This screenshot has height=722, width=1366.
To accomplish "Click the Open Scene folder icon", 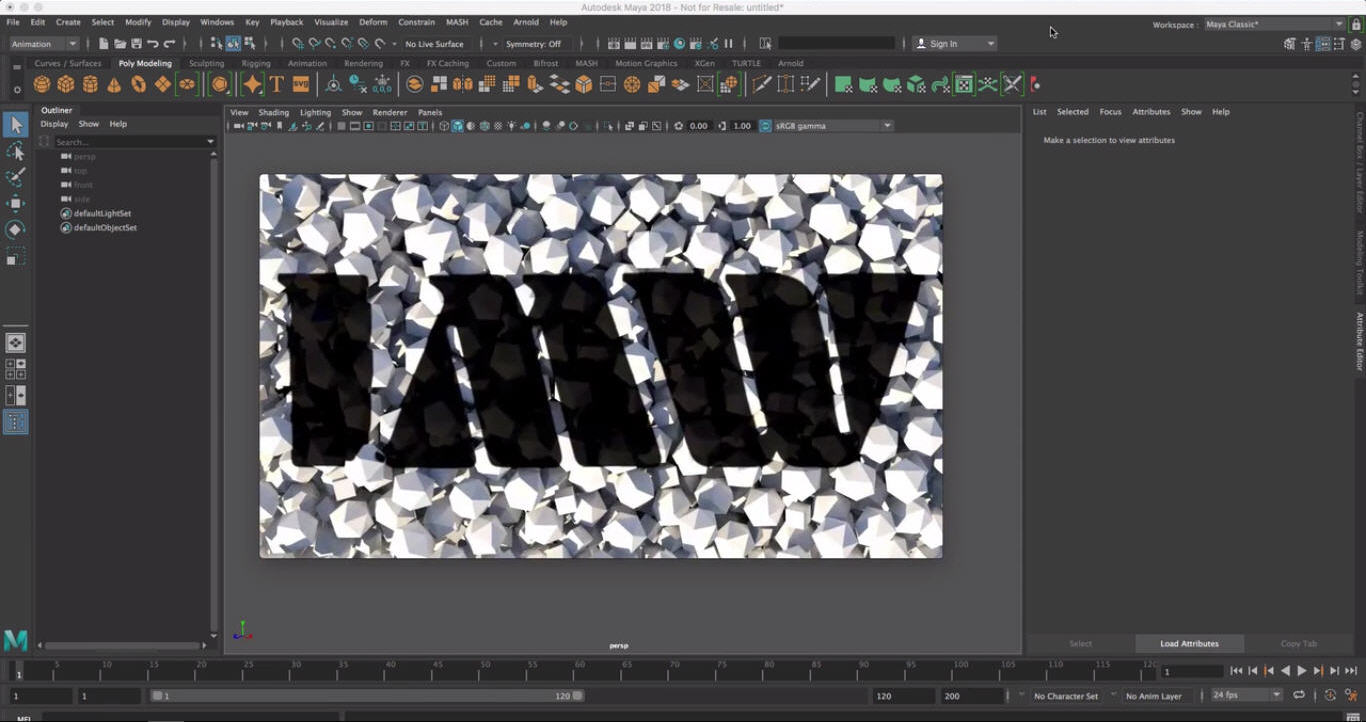I will 120,44.
